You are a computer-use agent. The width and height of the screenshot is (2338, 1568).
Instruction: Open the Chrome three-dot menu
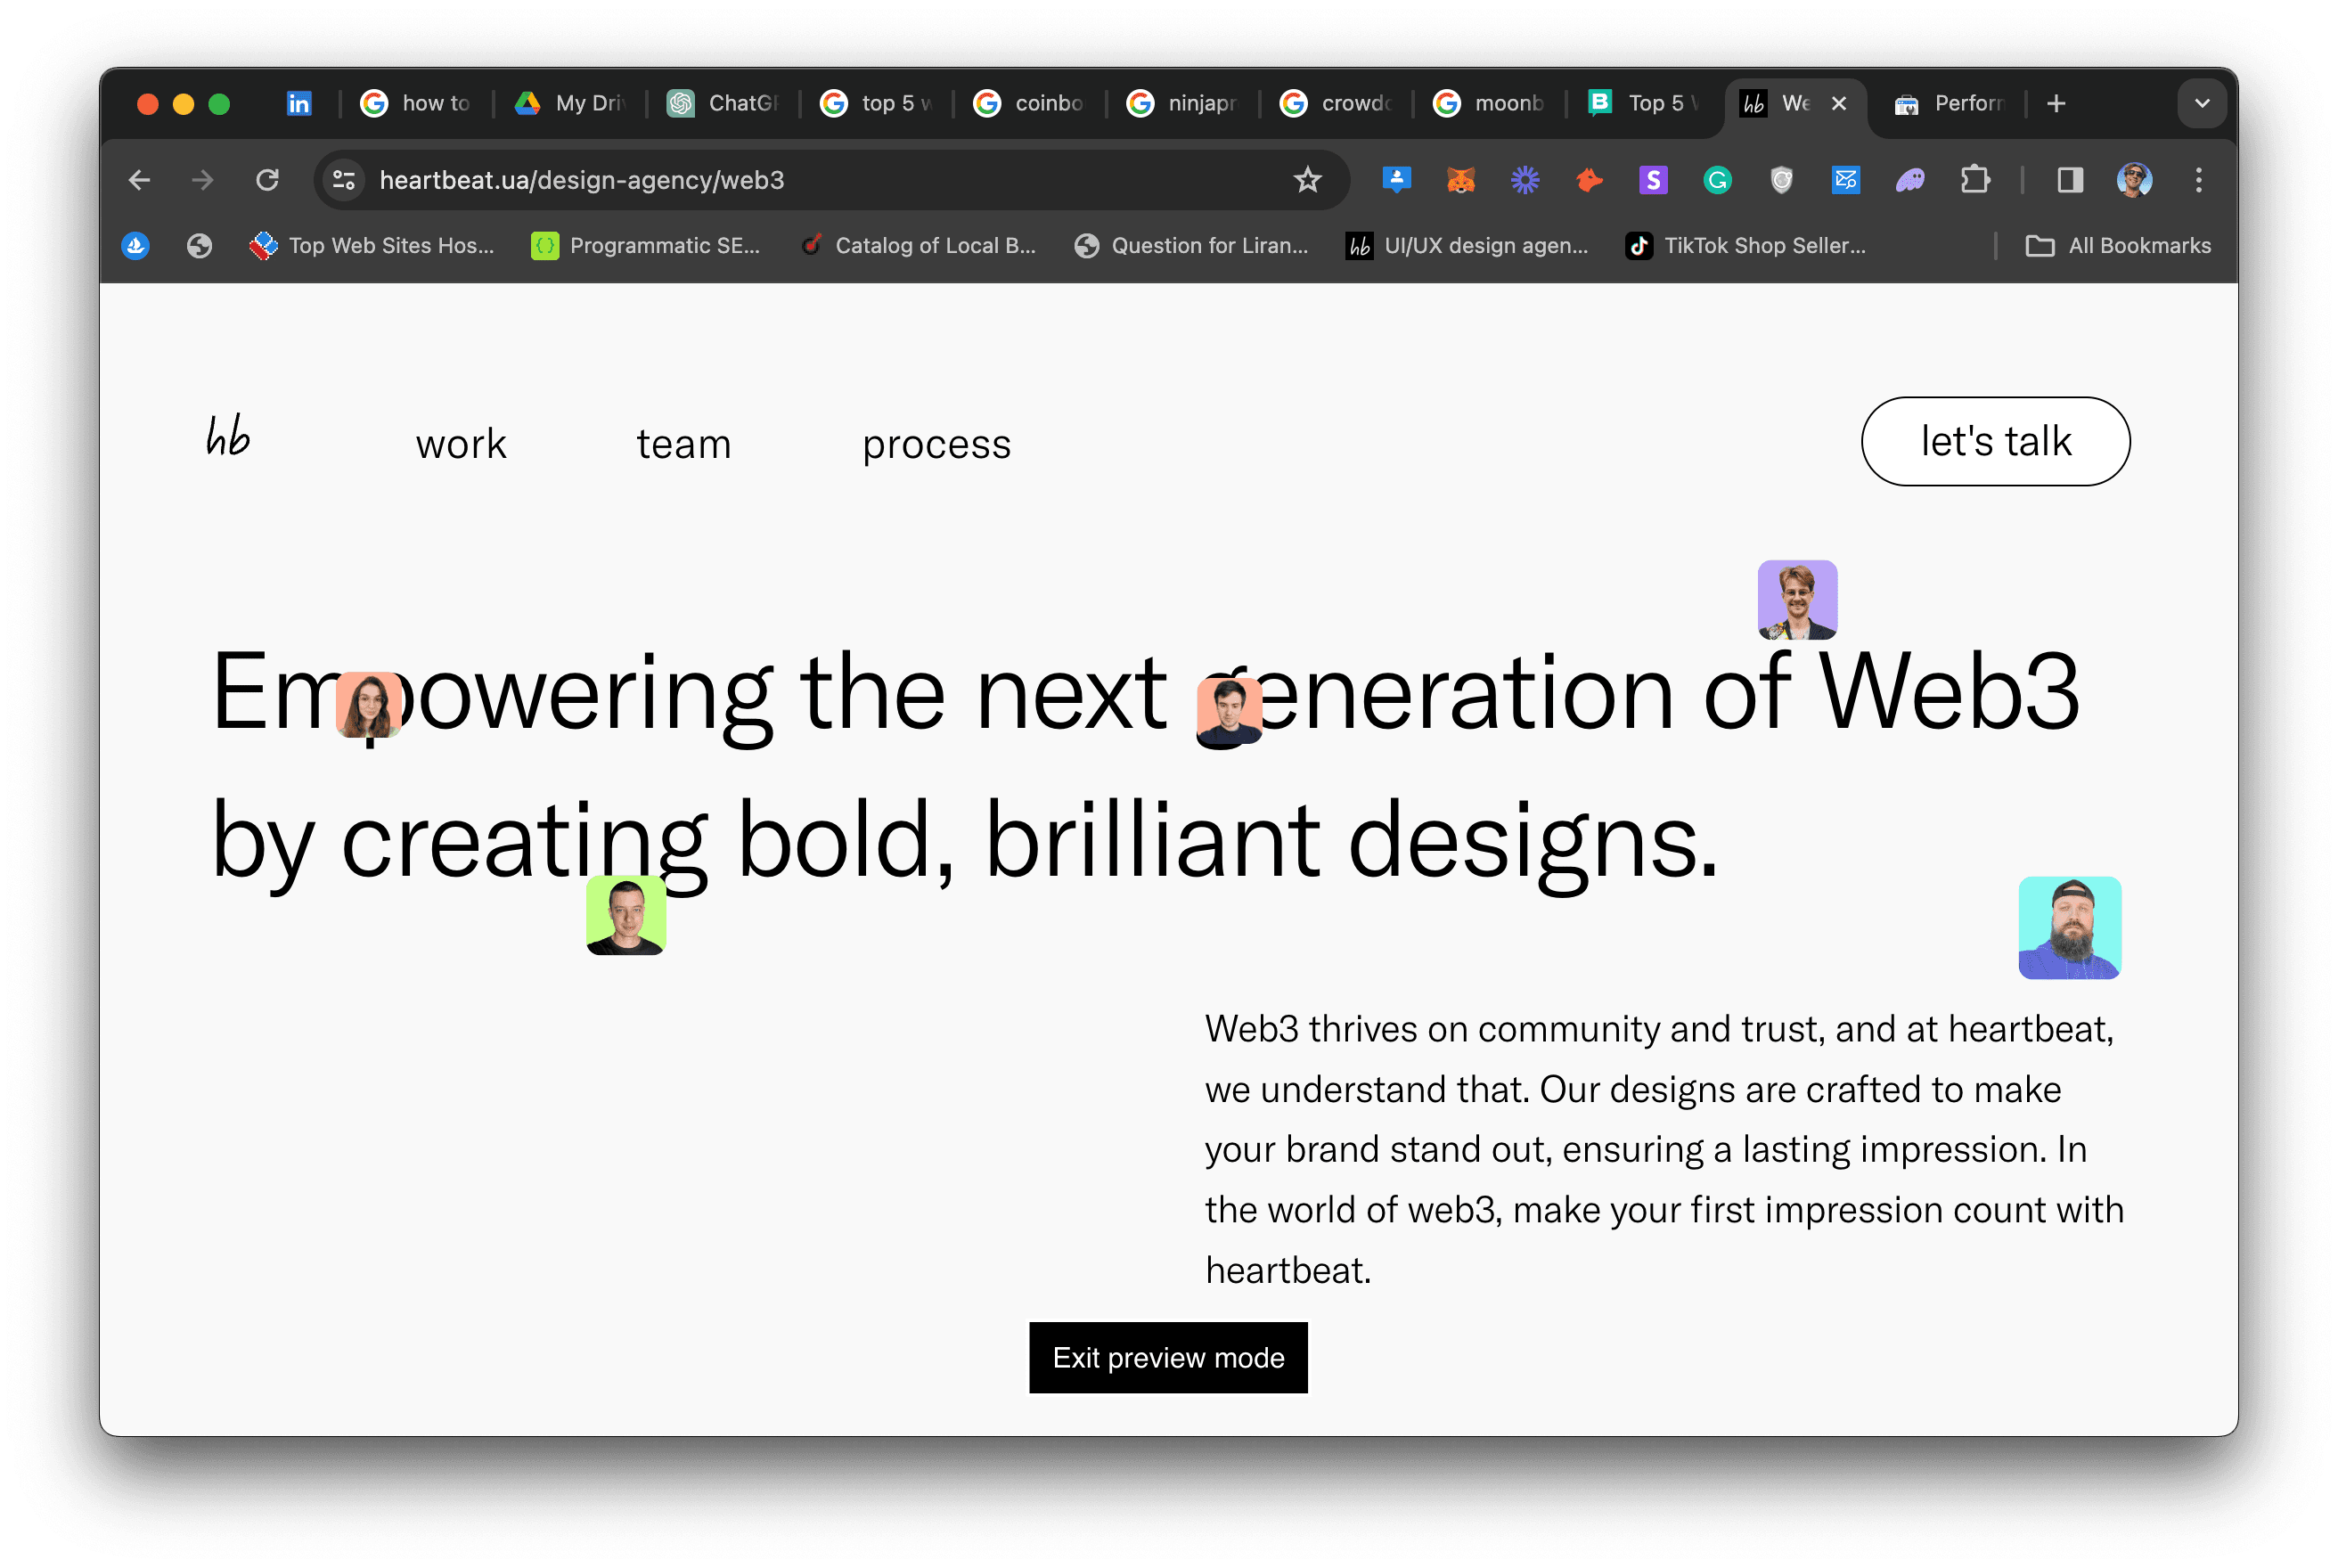point(2199,180)
